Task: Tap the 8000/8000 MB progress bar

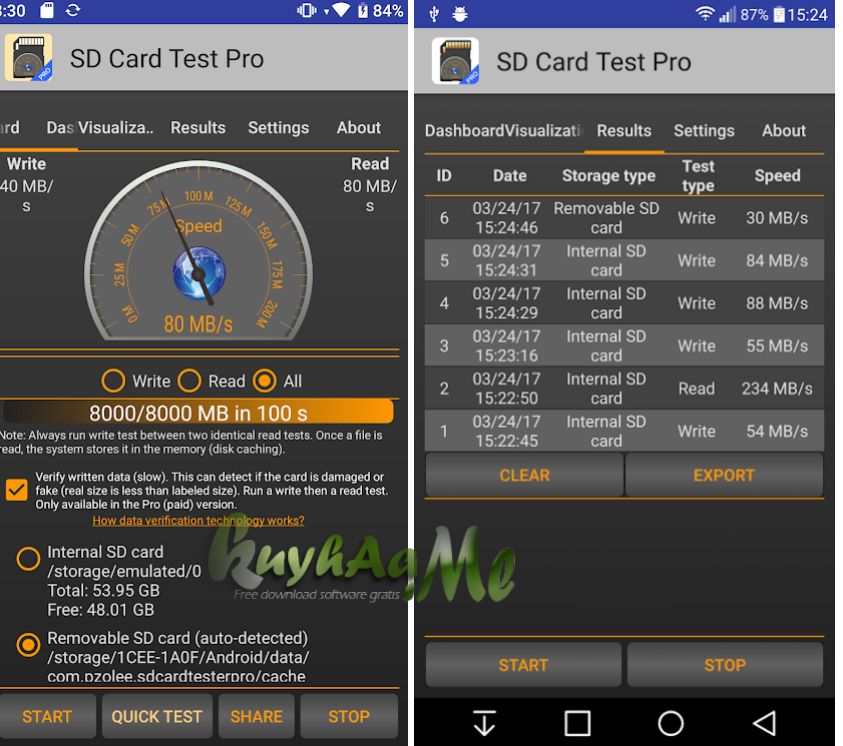Action: click(198, 413)
